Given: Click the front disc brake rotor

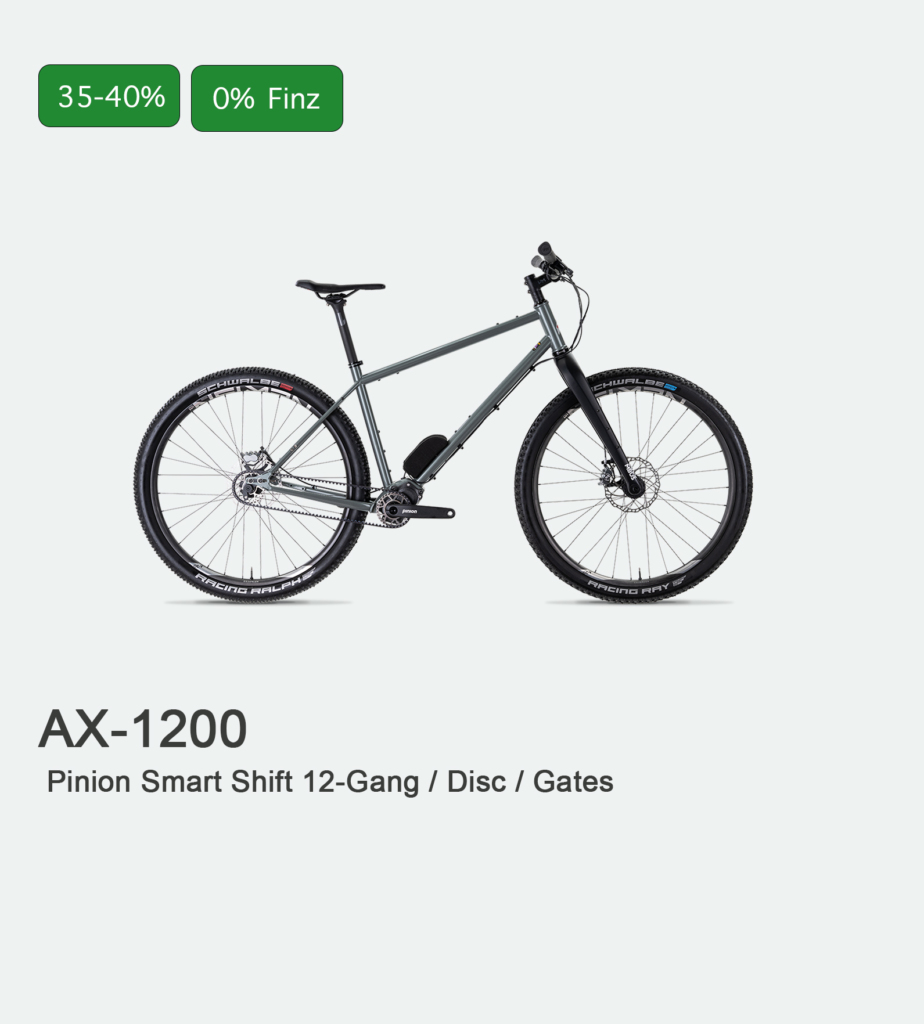Looking at the screenshot, I should [631, 485].
